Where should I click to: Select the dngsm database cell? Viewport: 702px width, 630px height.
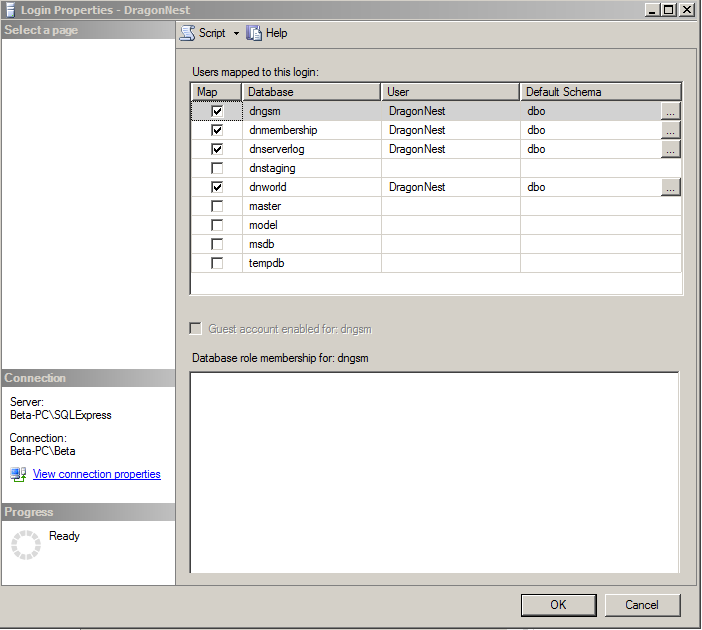click(x=312, y=111)
